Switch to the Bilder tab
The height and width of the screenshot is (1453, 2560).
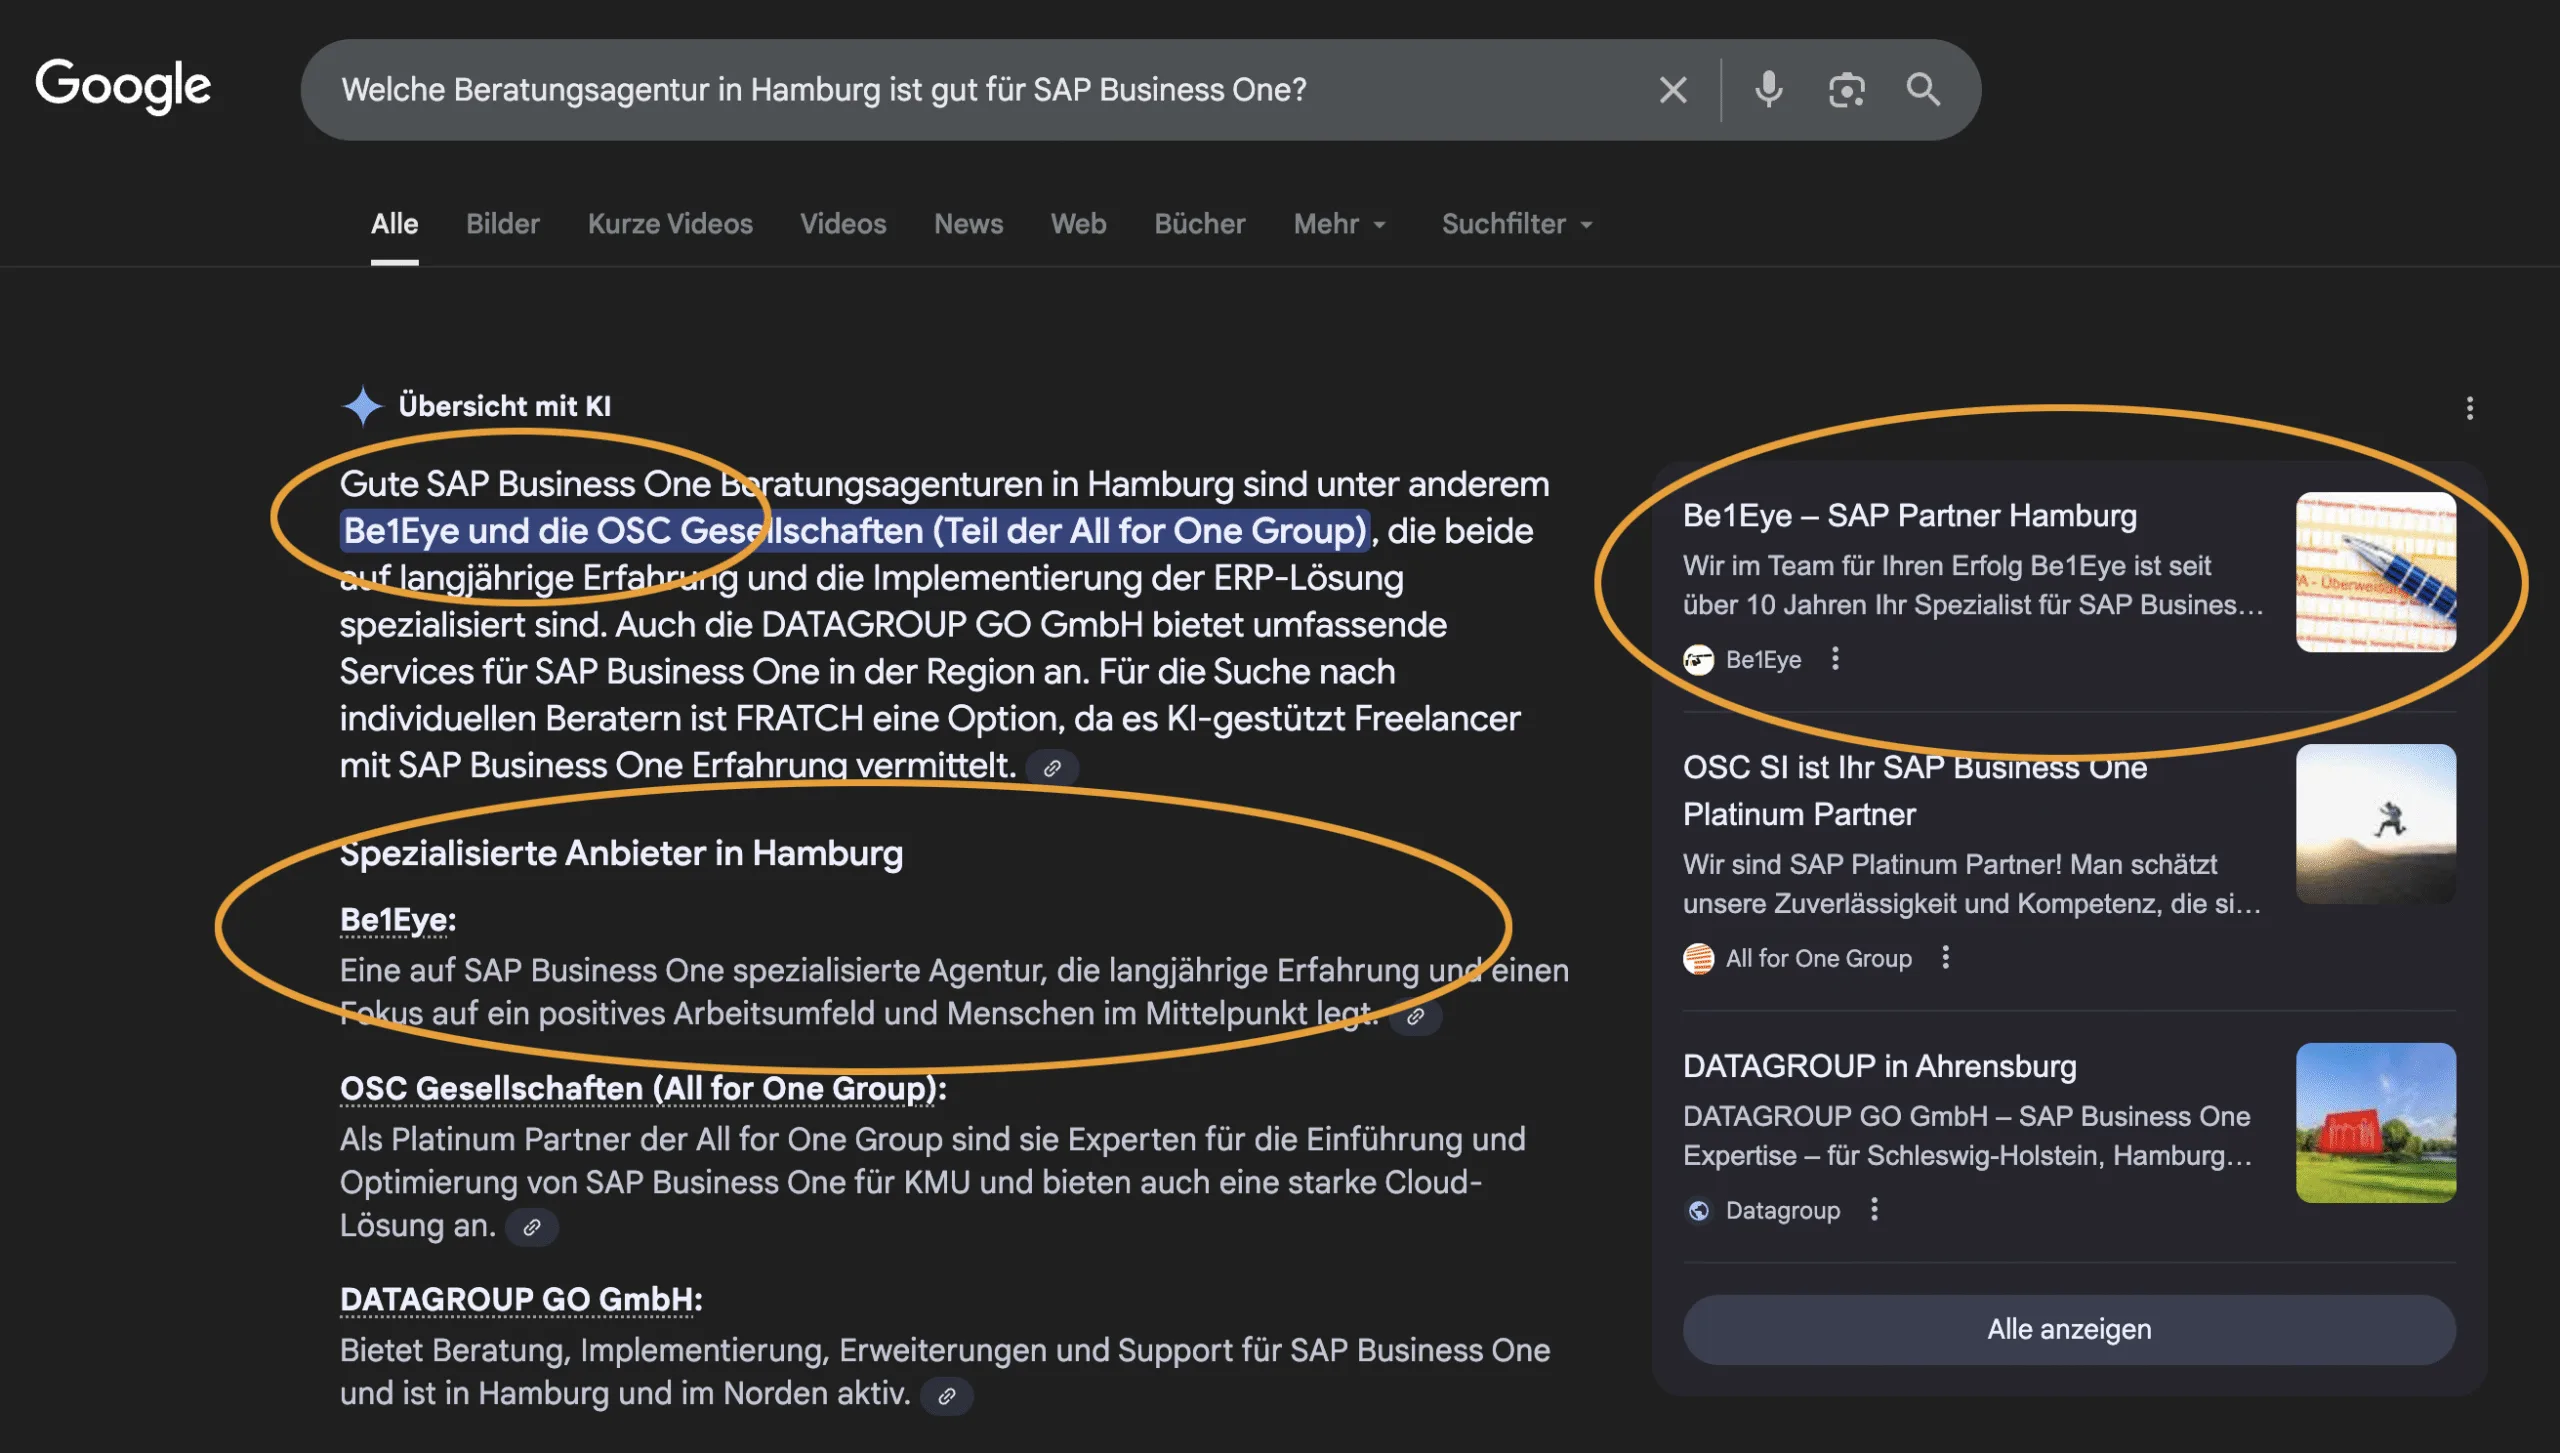(502, 224)
